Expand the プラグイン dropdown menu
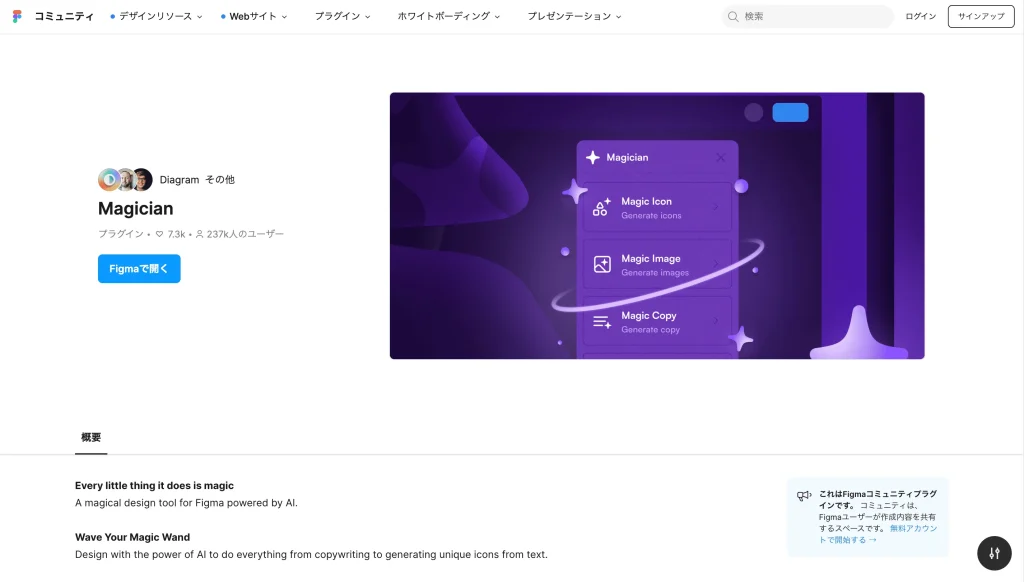This screenshot has height=582, width=1024. (x=342, y=16)
